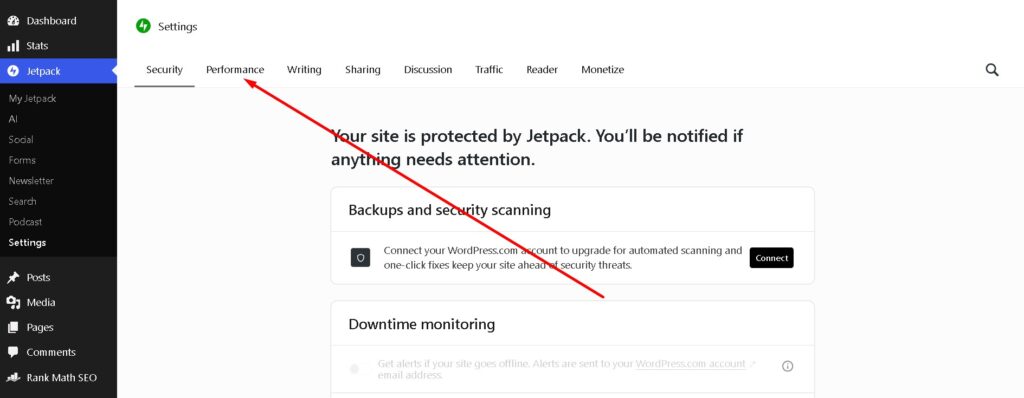Image resolution: width=1024 pixels, height=398 pixels.
Task: Switch to the Performance tab
Action: click(x=235, y=70)
